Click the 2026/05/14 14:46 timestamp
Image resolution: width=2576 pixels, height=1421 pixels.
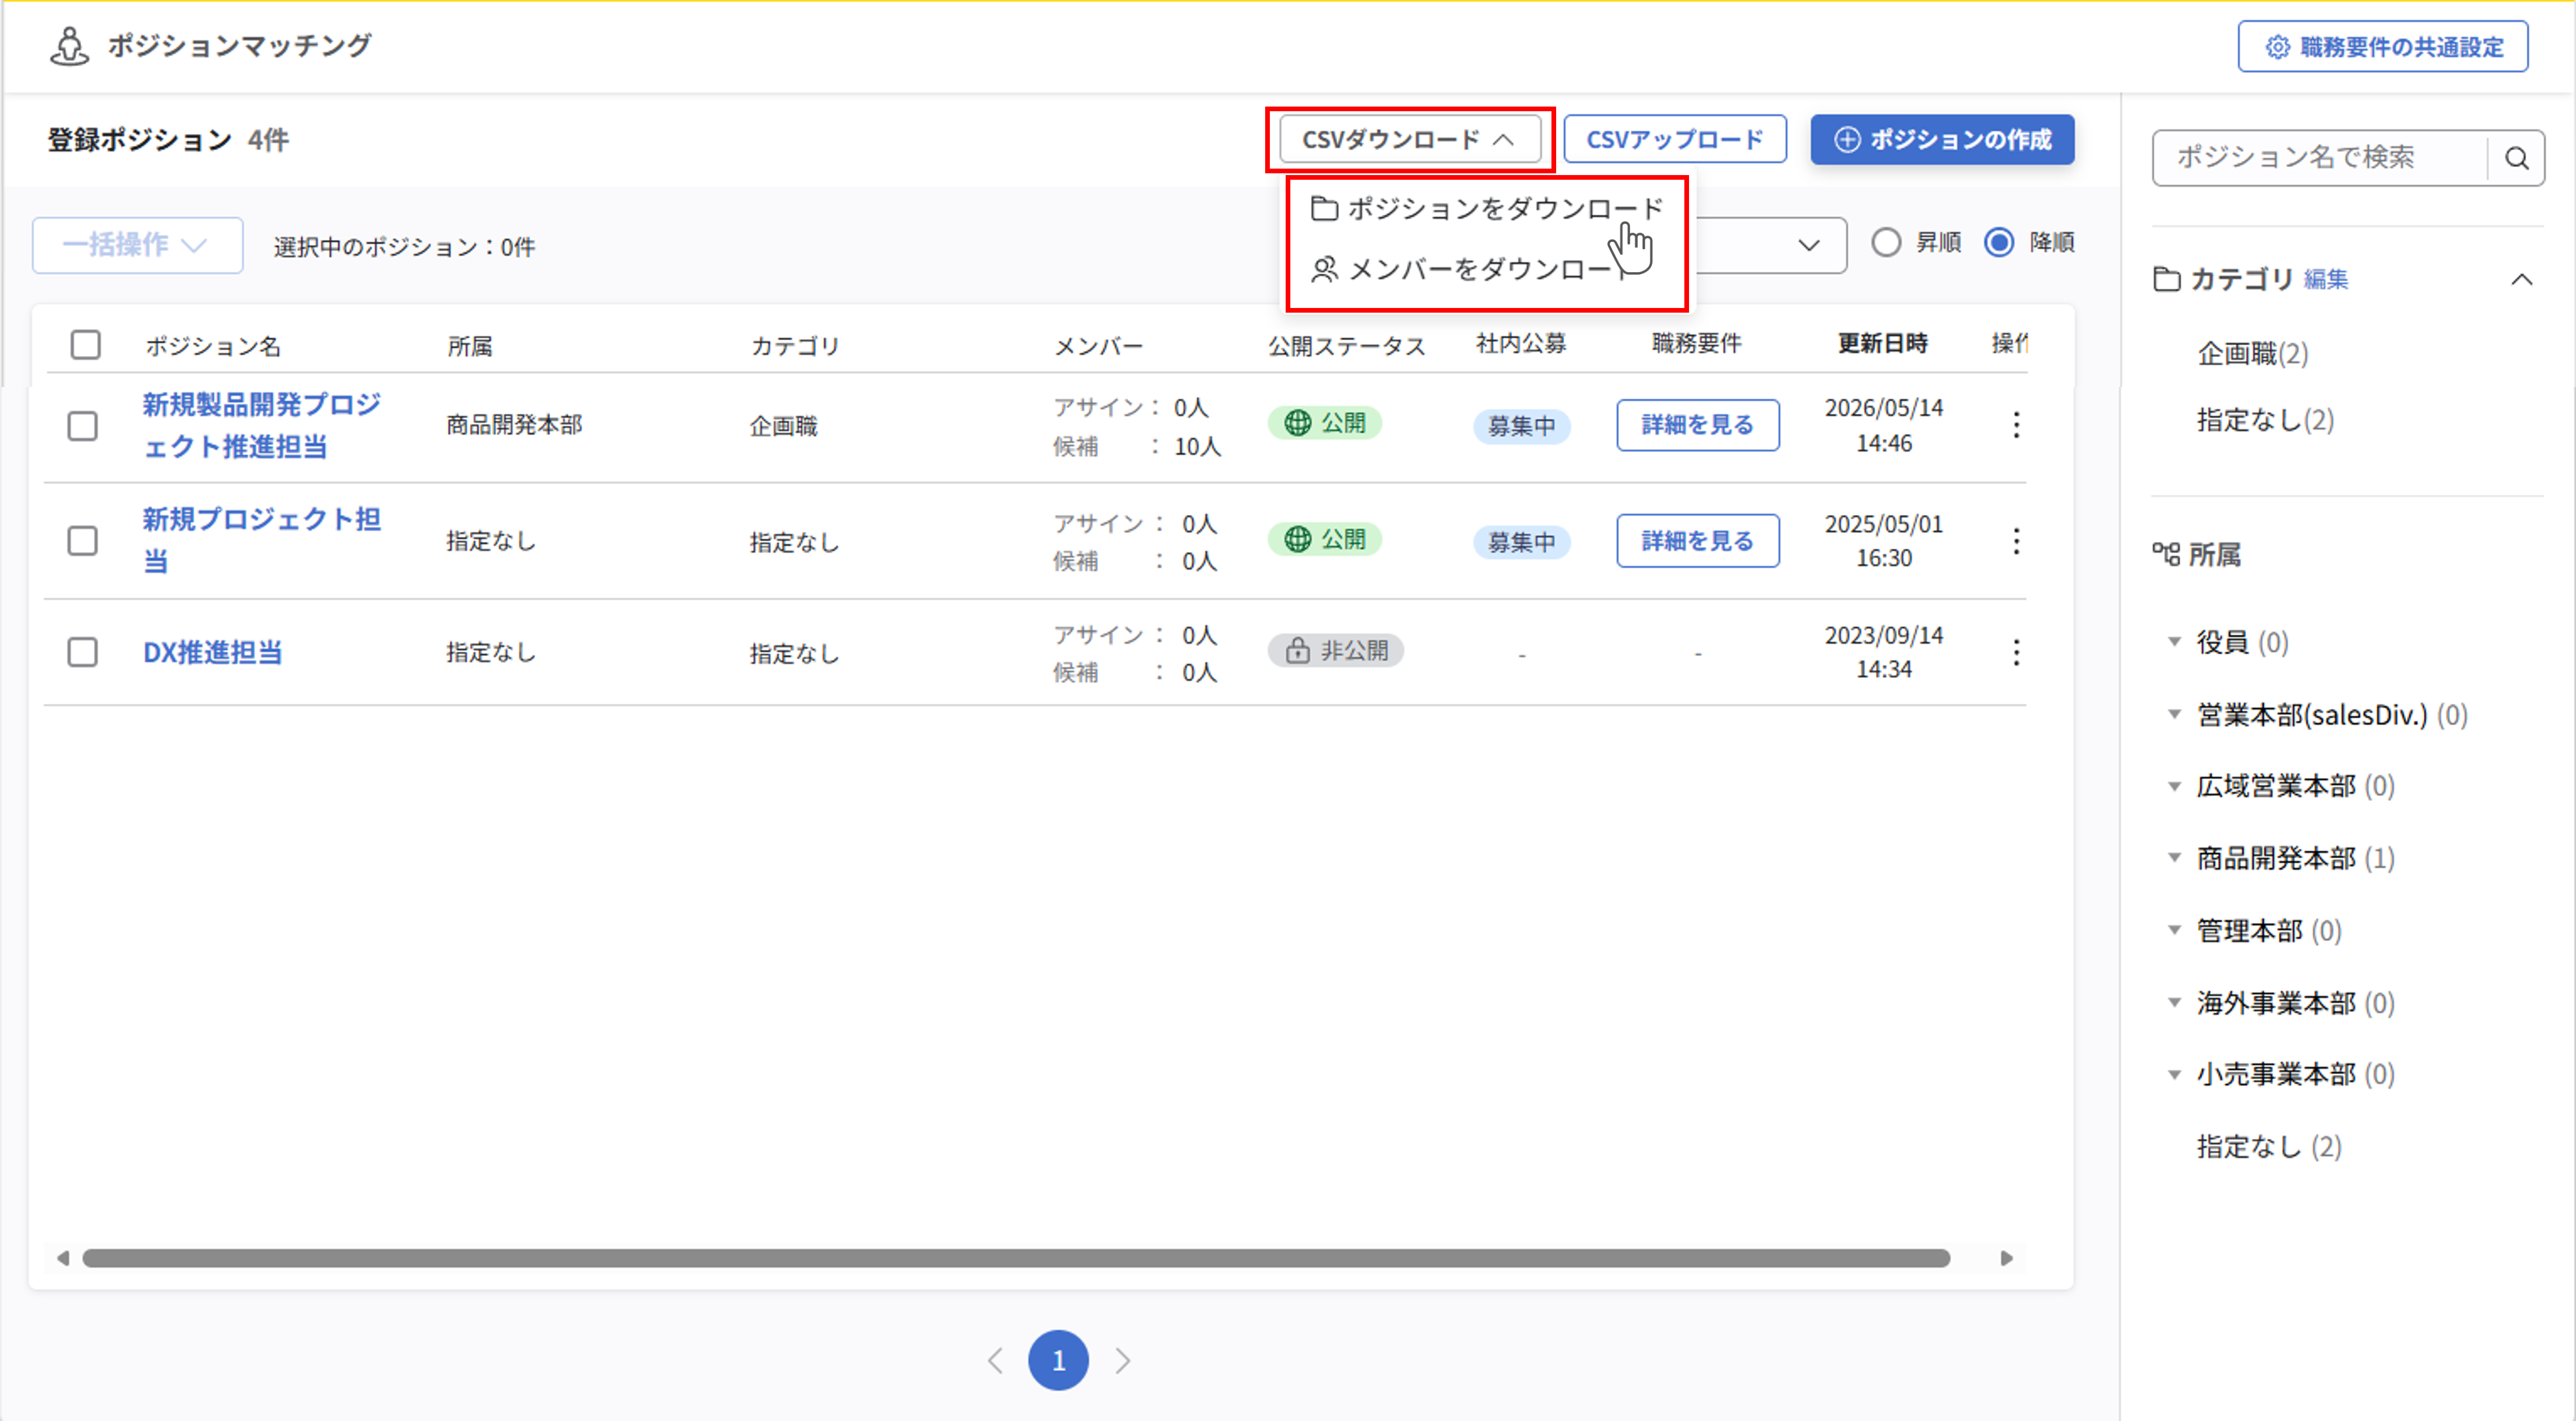click(1884, 426)
